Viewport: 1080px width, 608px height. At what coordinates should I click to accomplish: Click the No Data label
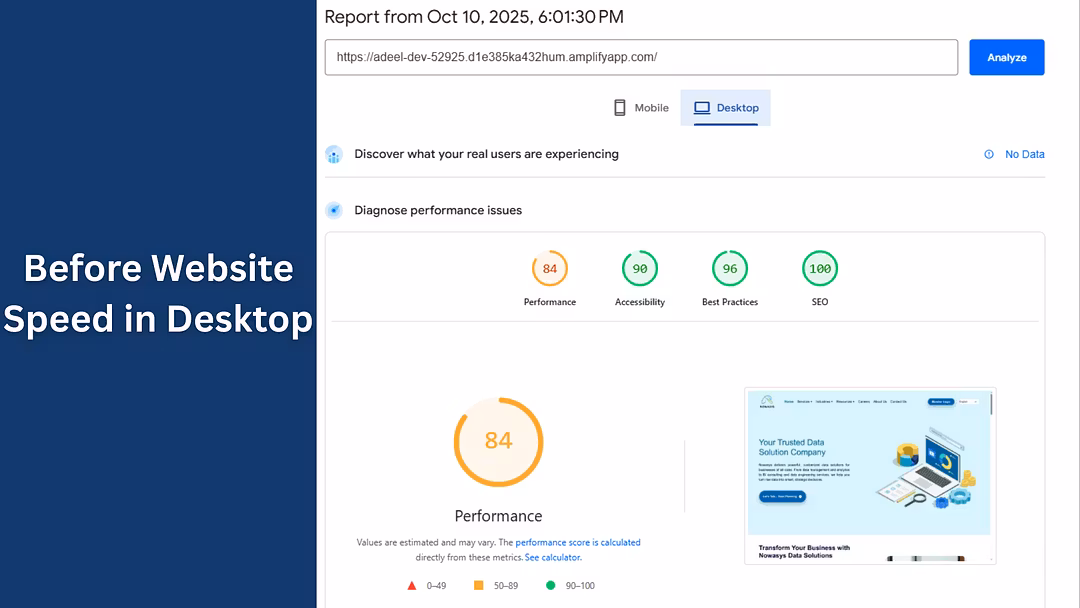1024,154
